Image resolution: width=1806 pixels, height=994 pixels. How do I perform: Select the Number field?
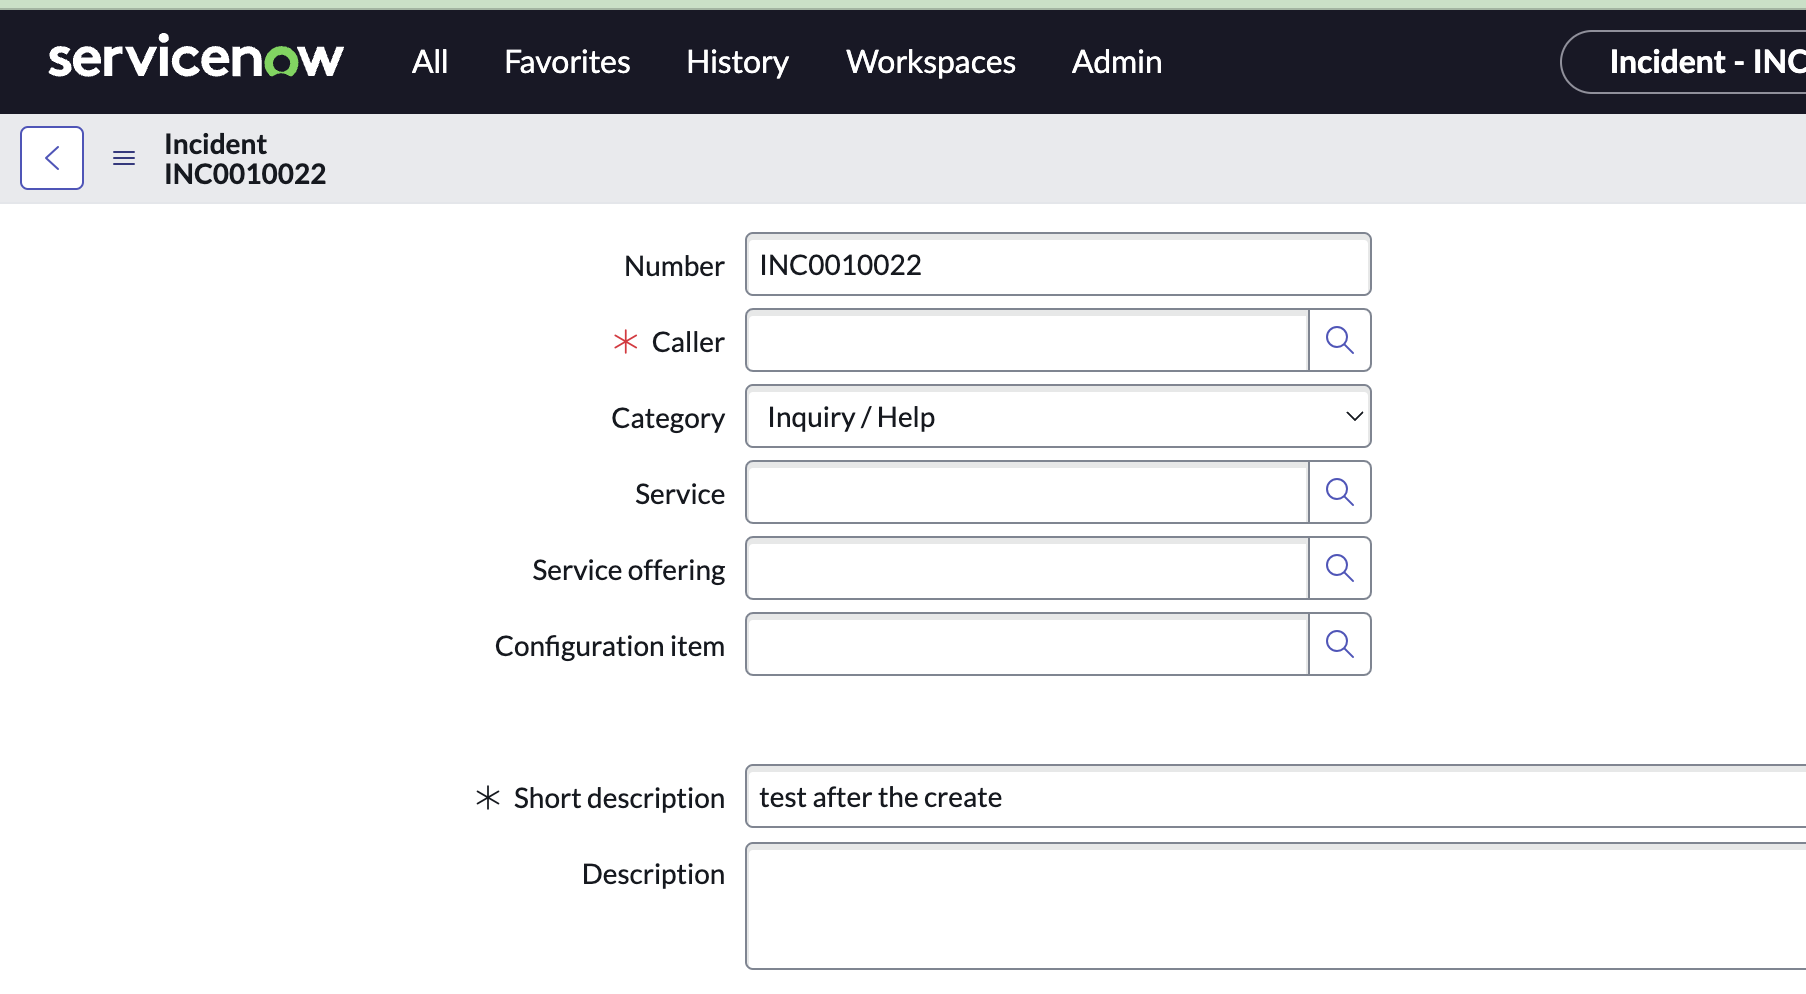1057,264
